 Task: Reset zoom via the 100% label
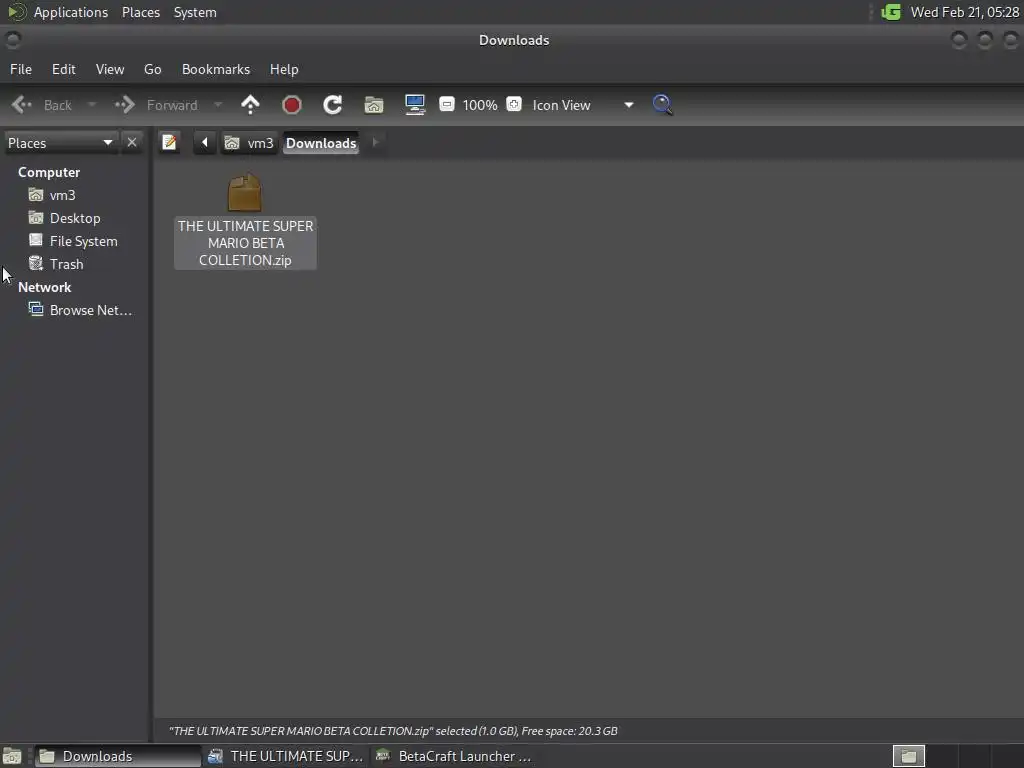click(x=480, y=105)
